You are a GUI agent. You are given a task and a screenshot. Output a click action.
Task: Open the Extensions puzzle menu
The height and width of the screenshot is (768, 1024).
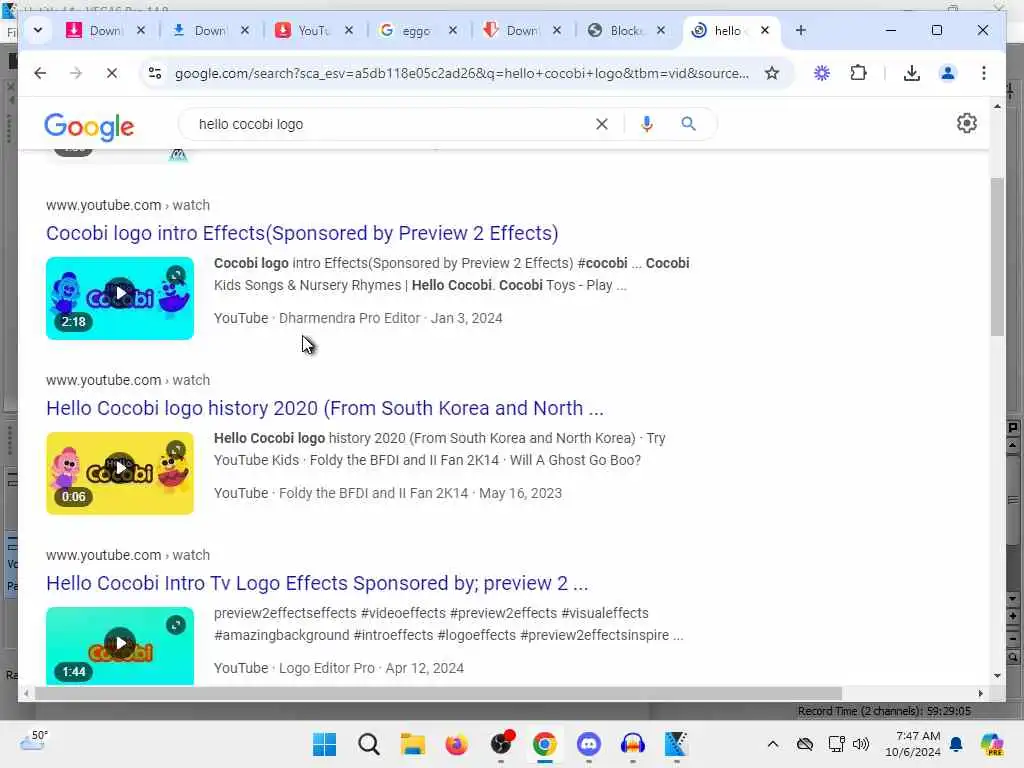coord(858,73)
